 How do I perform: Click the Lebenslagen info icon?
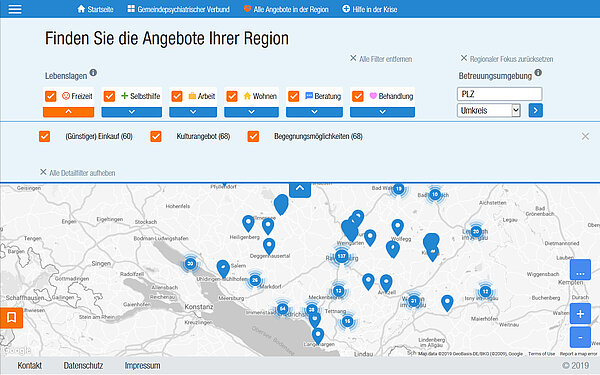[93, 72]
